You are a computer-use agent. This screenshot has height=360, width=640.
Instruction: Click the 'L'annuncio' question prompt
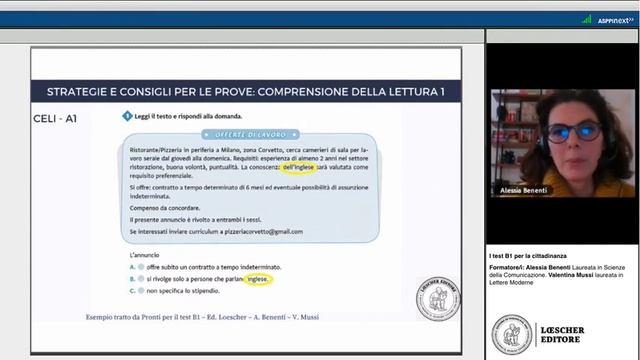pos(144,255)
